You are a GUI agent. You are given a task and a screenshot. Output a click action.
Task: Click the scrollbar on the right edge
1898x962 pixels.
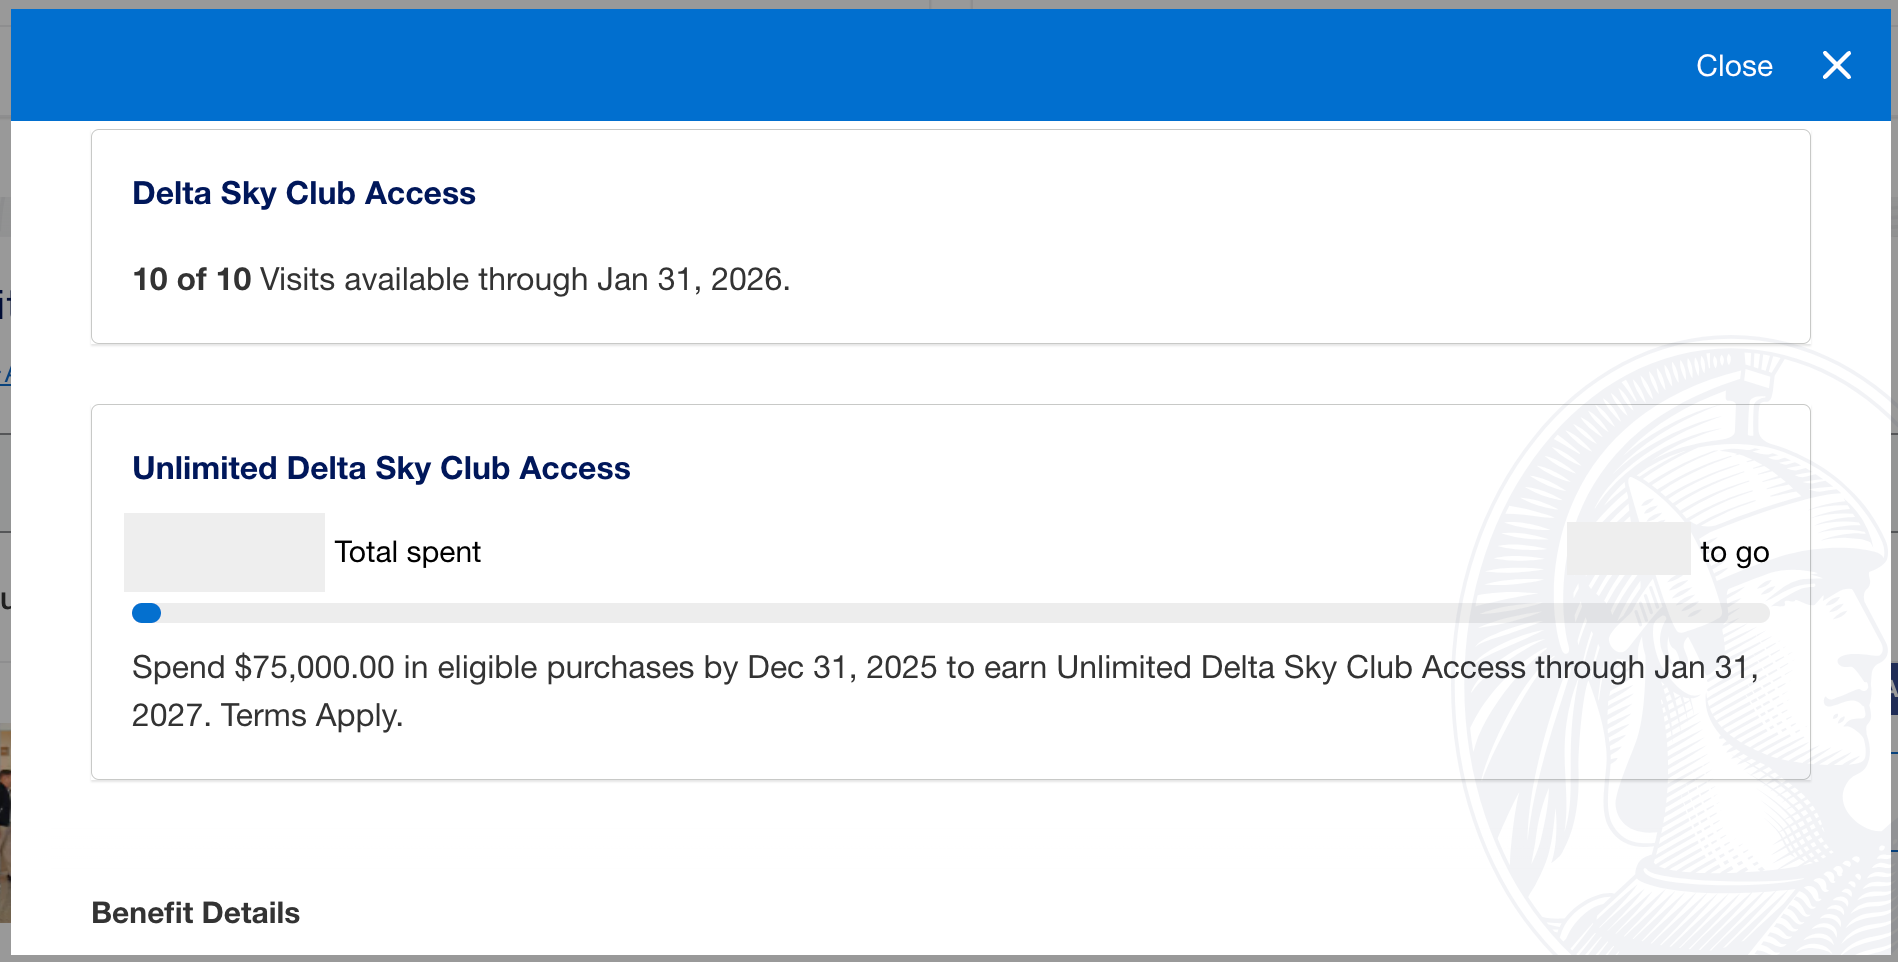[1893, 480]
